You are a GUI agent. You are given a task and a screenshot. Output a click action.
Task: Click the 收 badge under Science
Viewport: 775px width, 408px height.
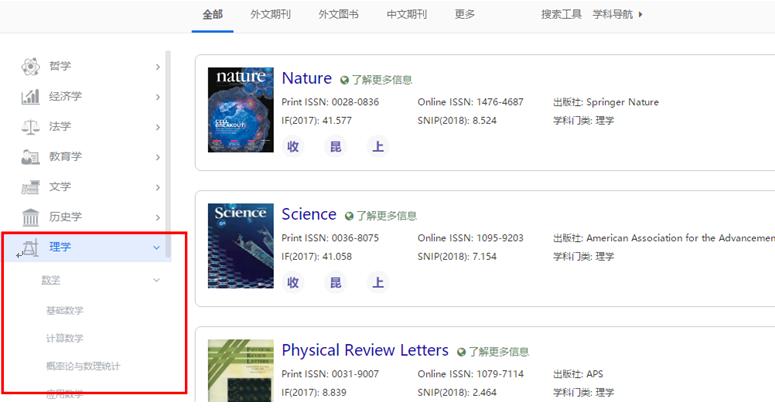(293, 282)
